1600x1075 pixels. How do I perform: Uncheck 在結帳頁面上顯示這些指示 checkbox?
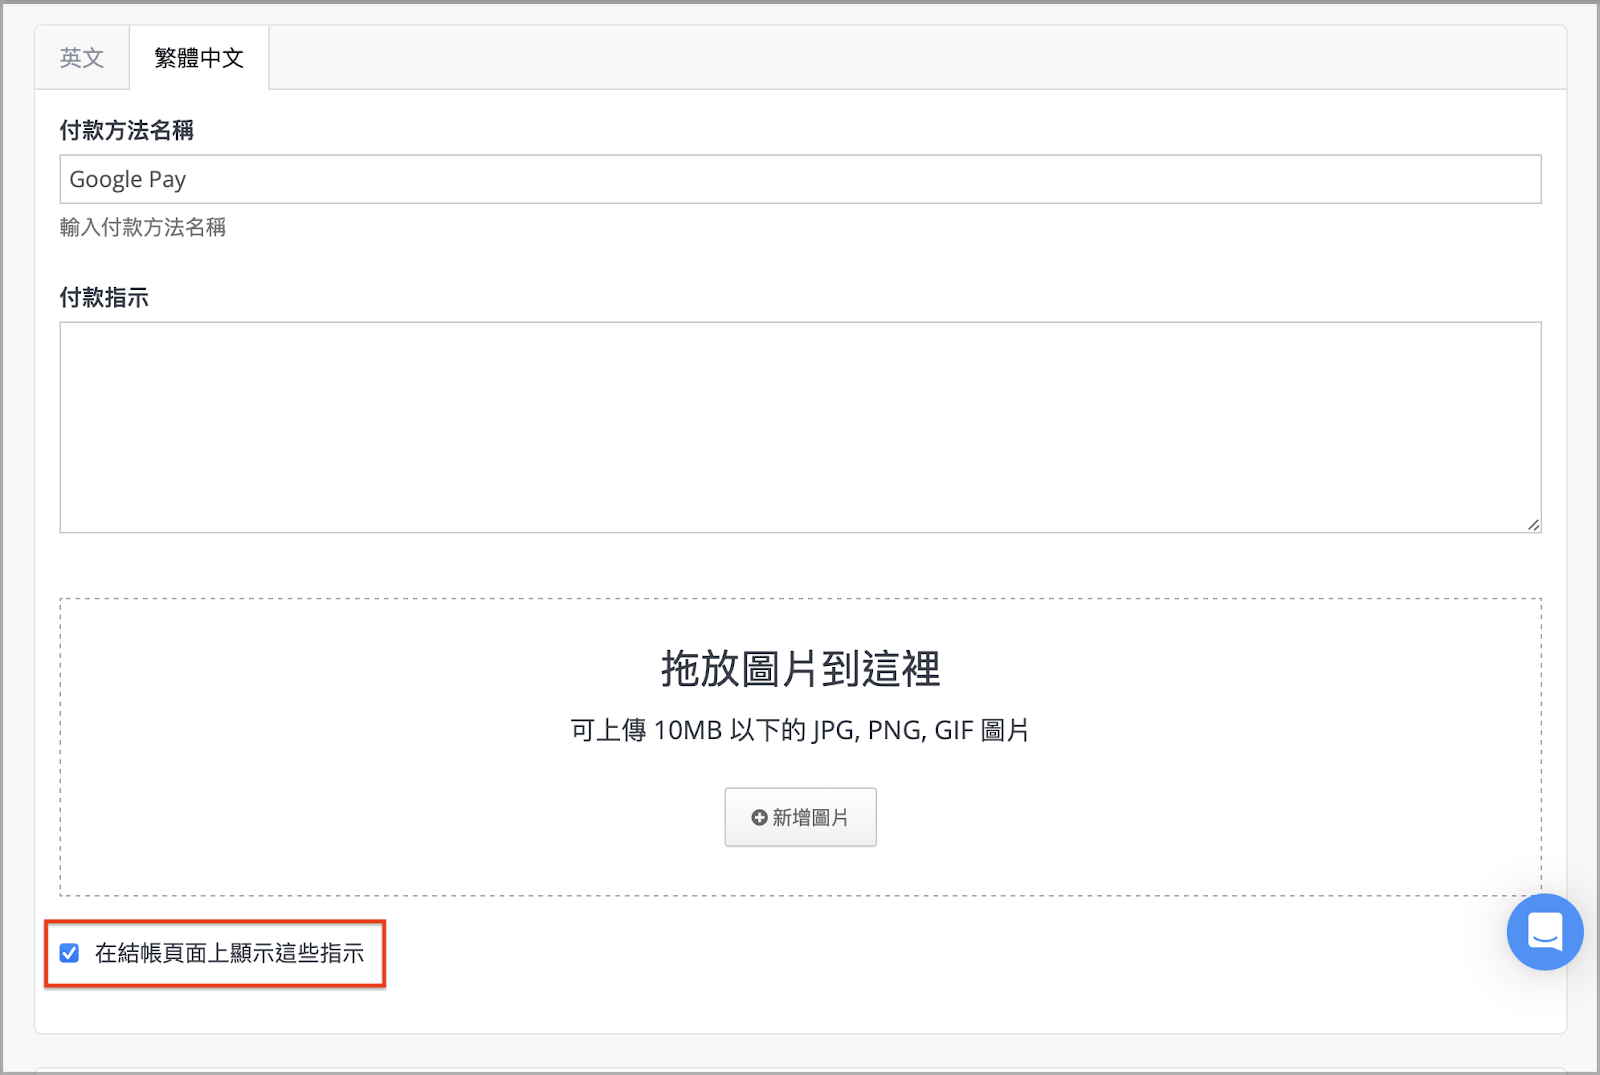pyautogui.click(x=69, y=953)
